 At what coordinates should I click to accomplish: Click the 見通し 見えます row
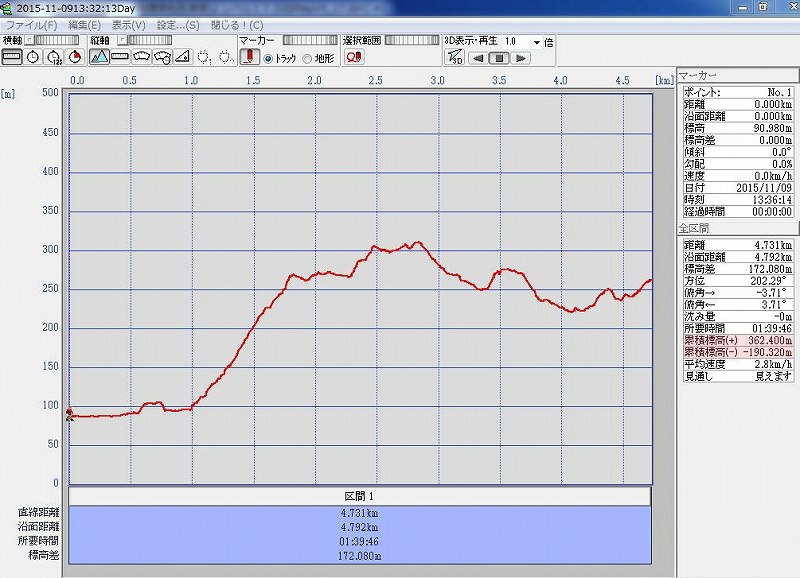[738, 376]
